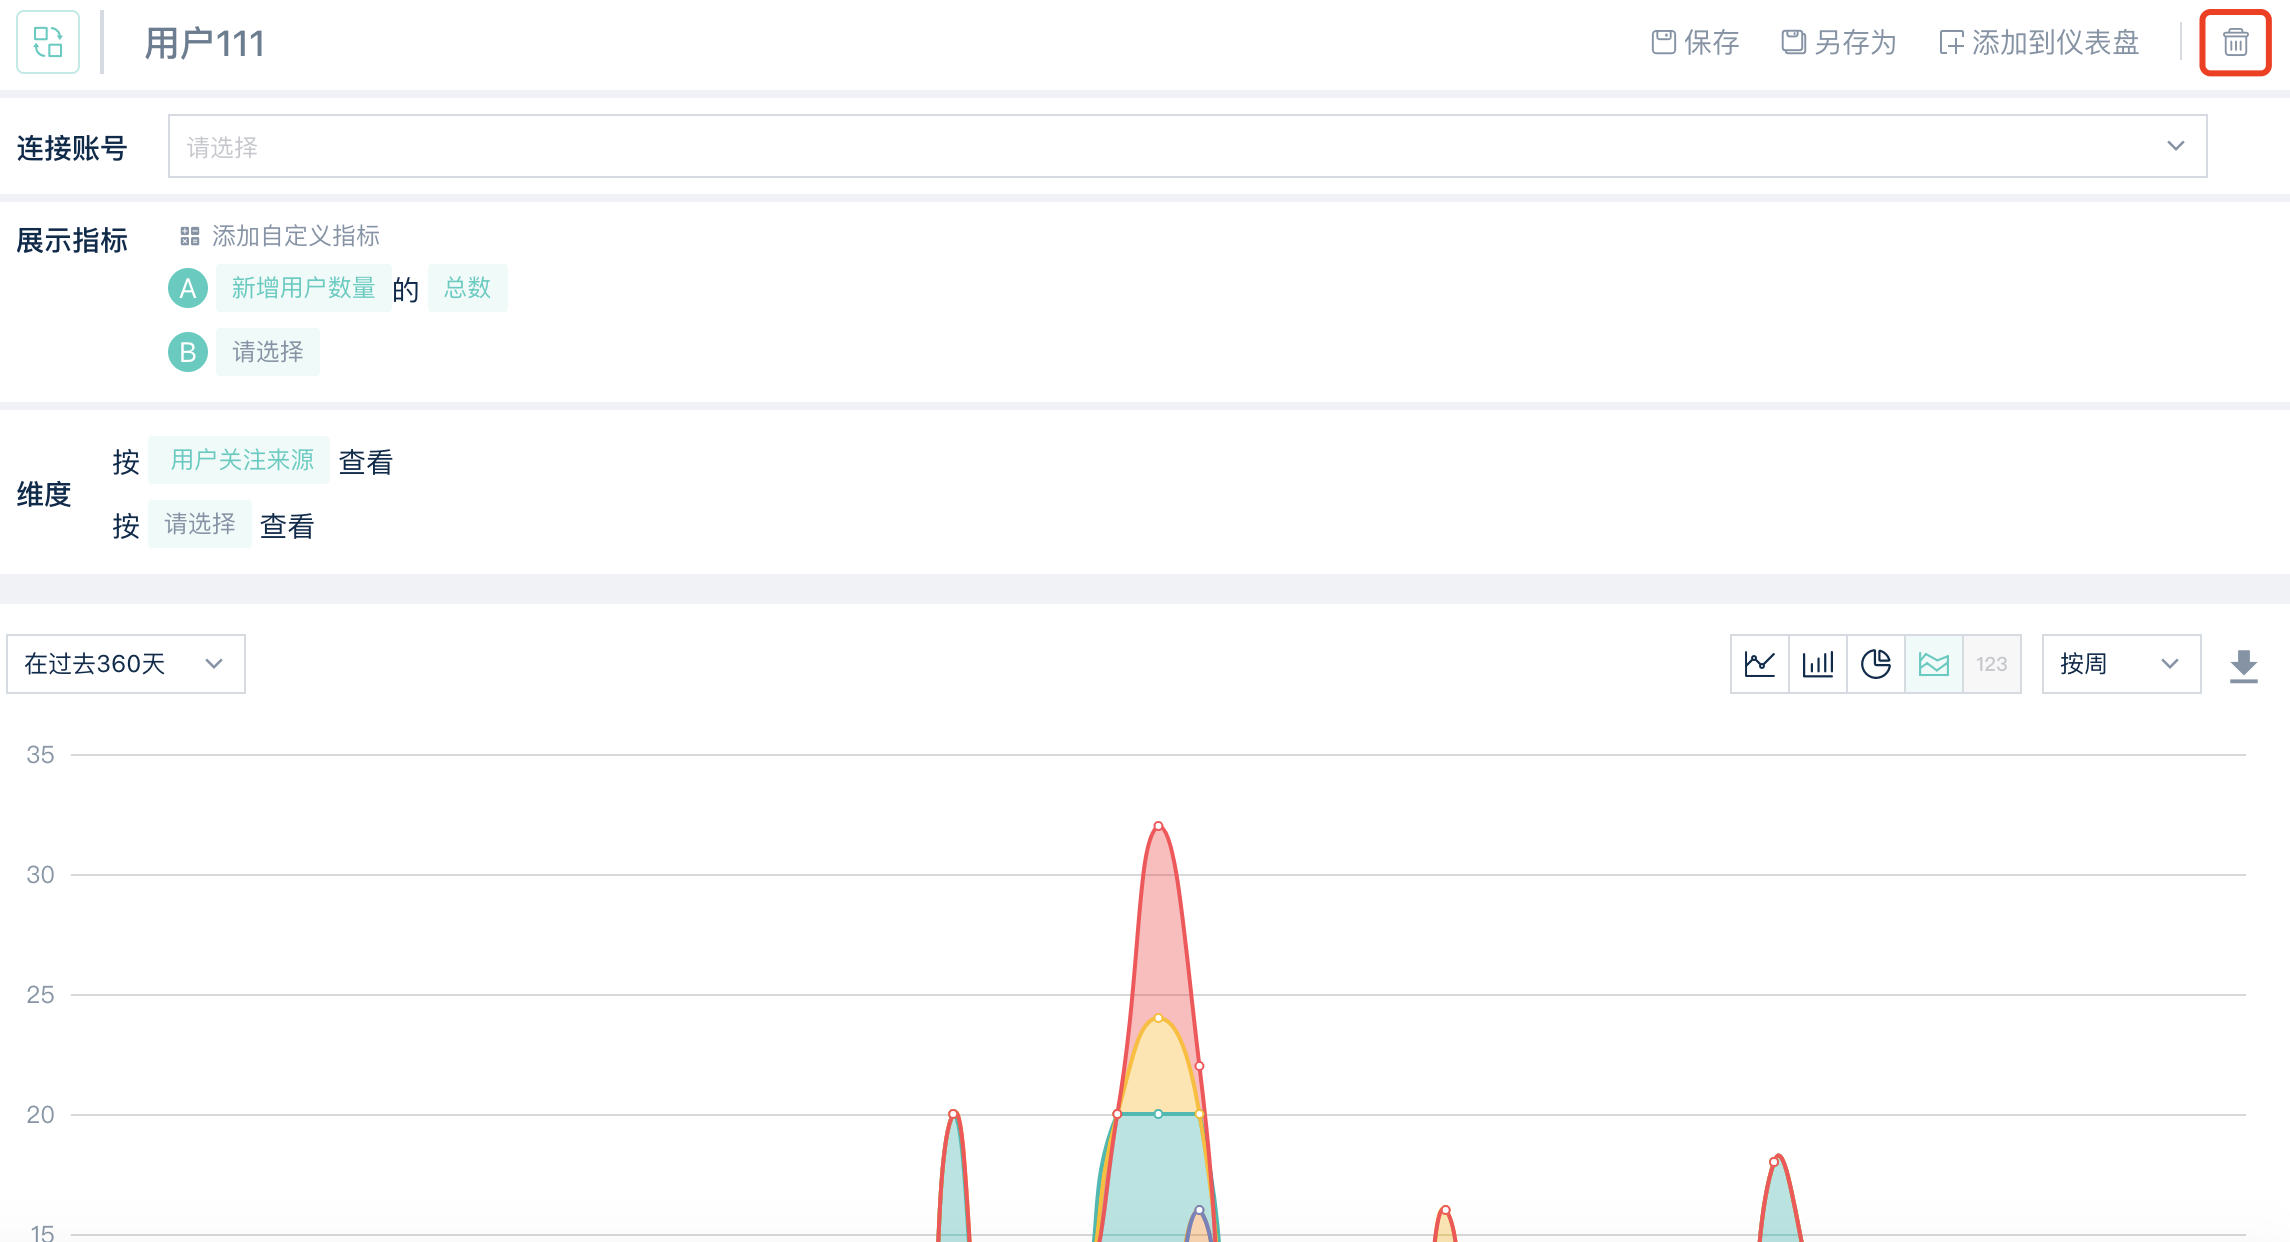The image size is (2290, 1242).
Task: Select metric A badge icon
Action: click(187, 288)
